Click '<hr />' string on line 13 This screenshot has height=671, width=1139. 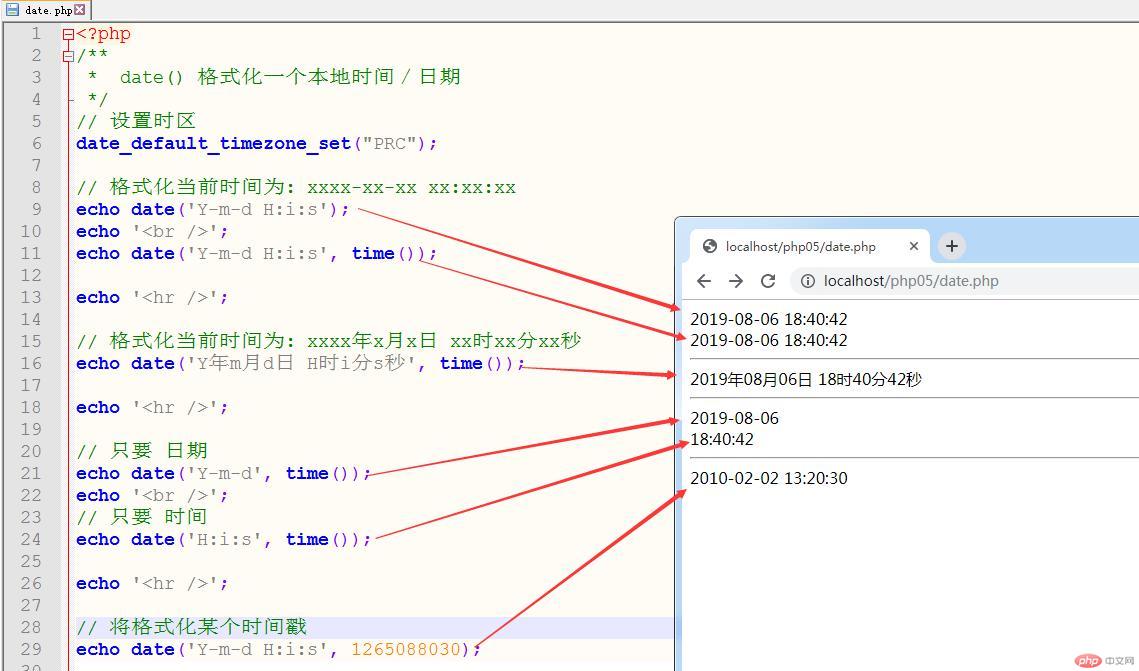(177, 298)
